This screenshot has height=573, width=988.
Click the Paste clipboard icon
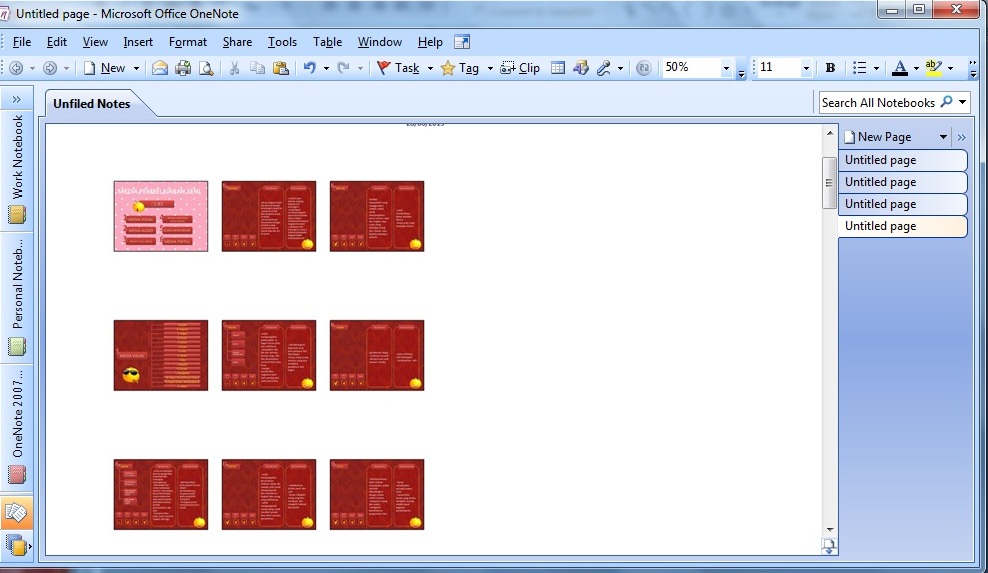click(280, 68)
